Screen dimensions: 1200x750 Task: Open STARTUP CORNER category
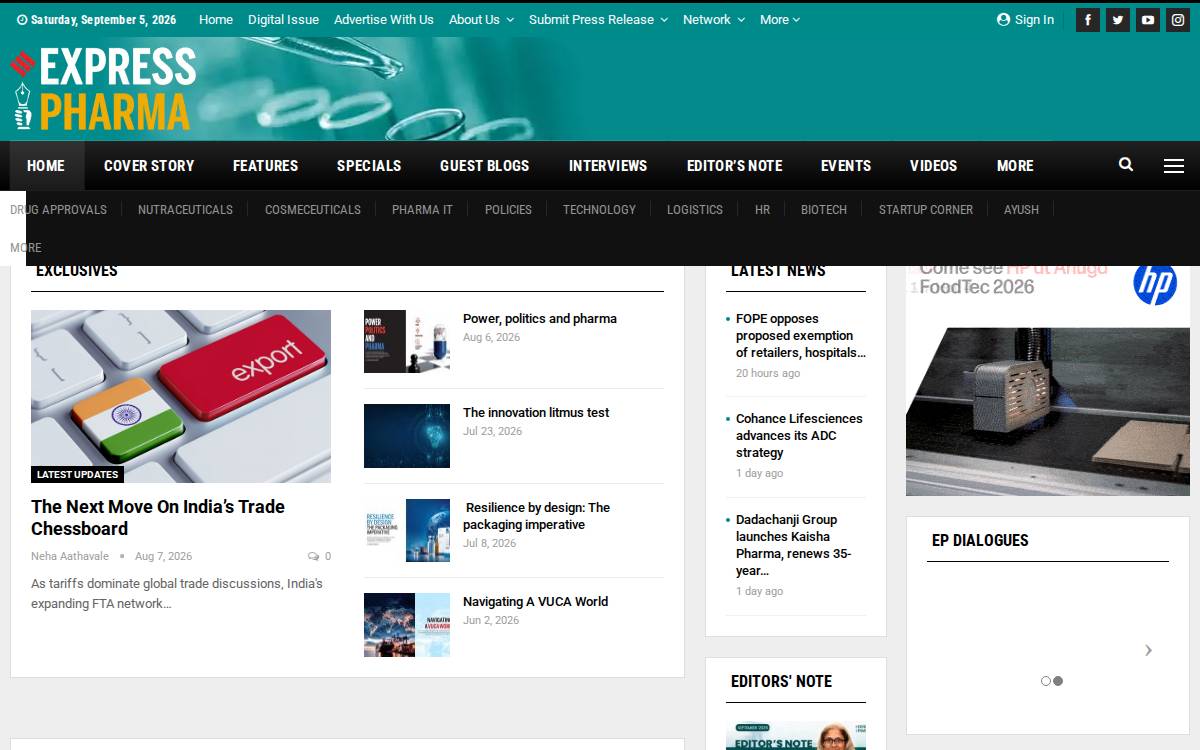click(926, 209)
